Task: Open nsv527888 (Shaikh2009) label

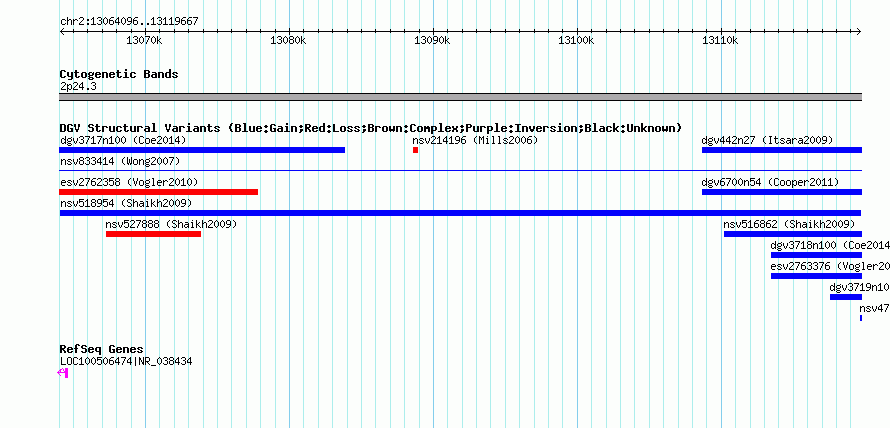Action: [171, 224]
